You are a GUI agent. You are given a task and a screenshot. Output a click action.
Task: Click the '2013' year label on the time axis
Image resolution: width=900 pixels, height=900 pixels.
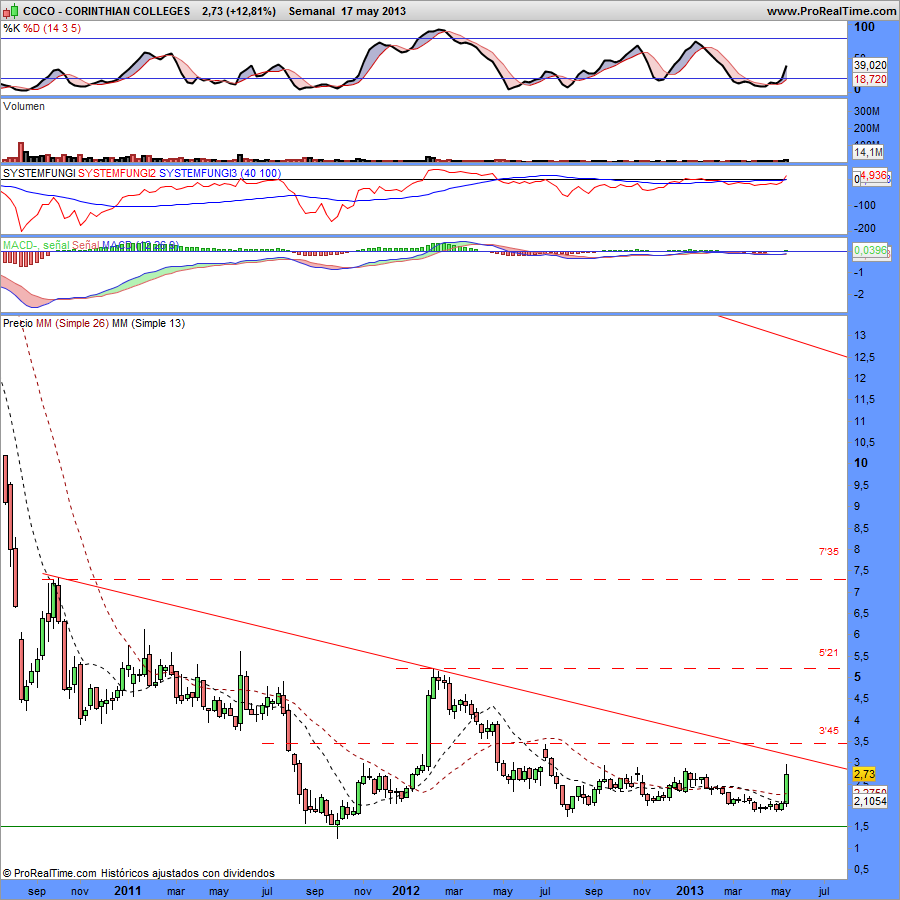689,890
